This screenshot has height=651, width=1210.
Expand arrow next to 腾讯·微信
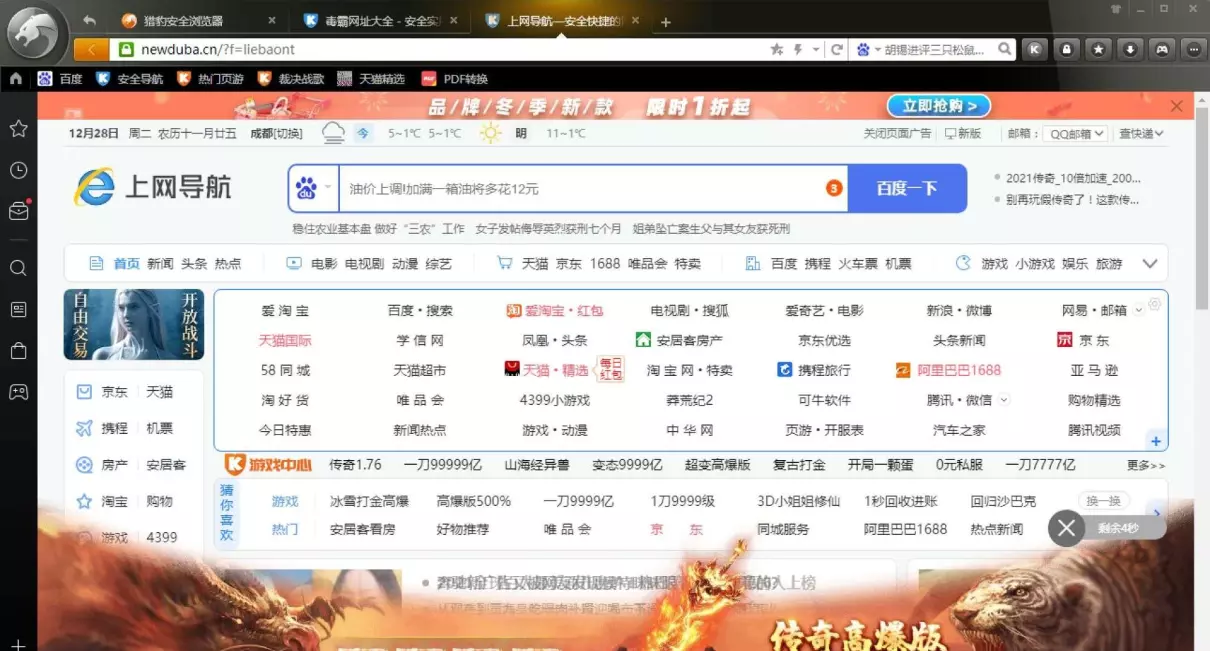[x=1004, y=400]
